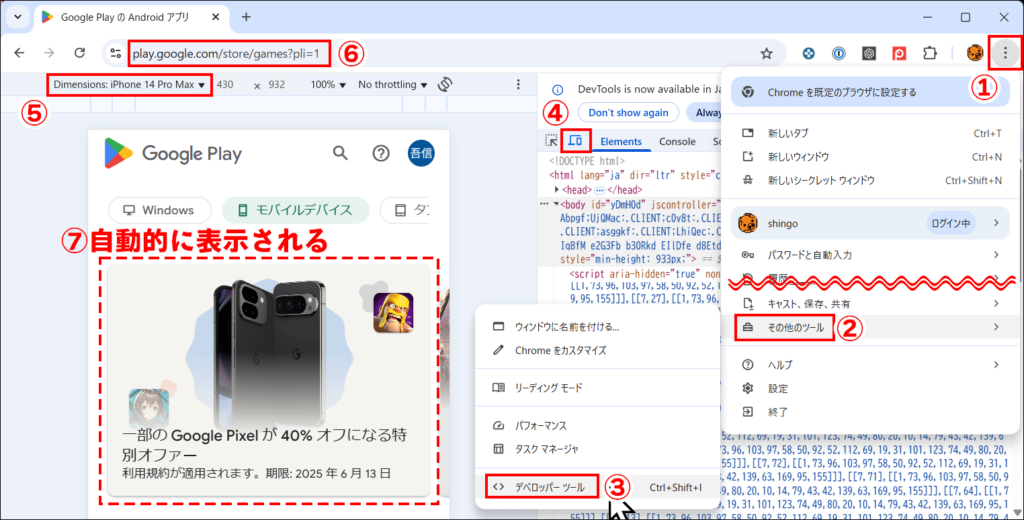Reload the page with refresh icon

tap(80, 53)
